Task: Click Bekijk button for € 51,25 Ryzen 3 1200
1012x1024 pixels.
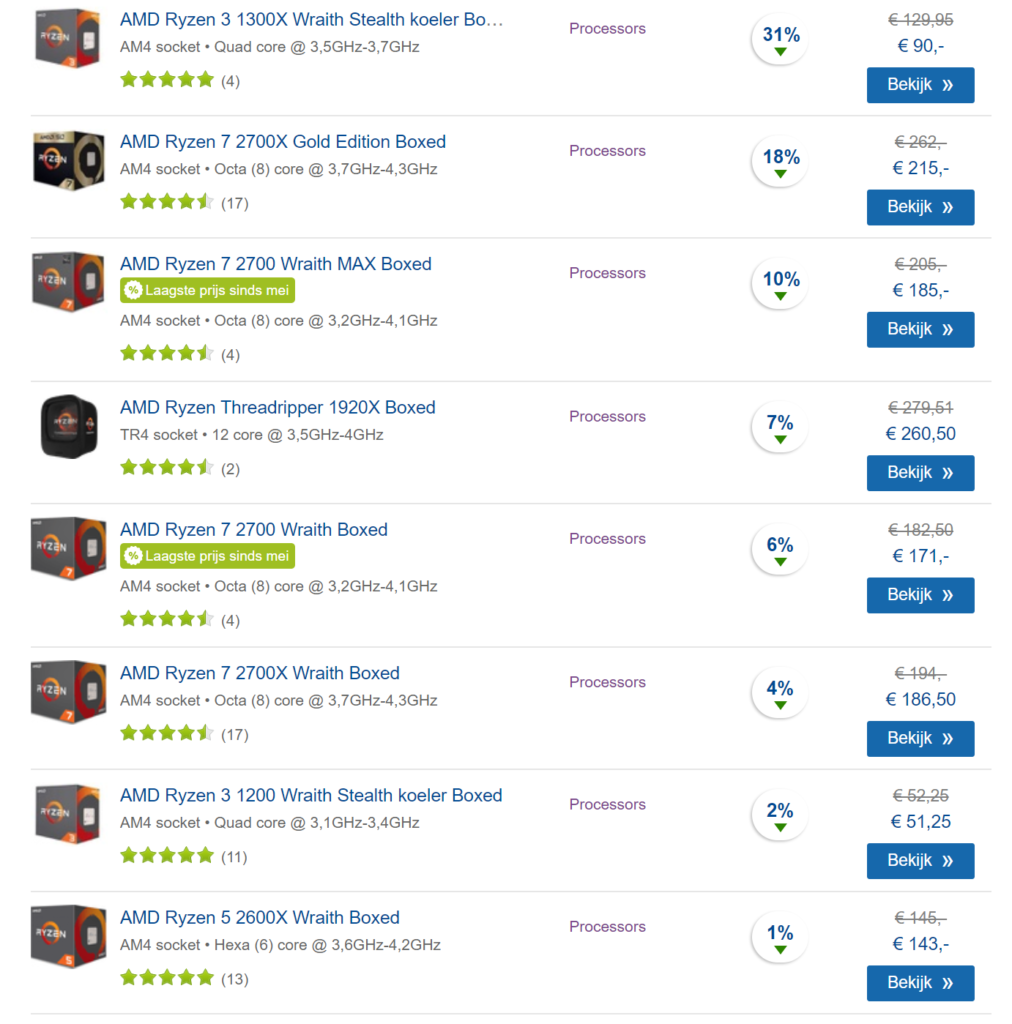Action: [920, 861]
